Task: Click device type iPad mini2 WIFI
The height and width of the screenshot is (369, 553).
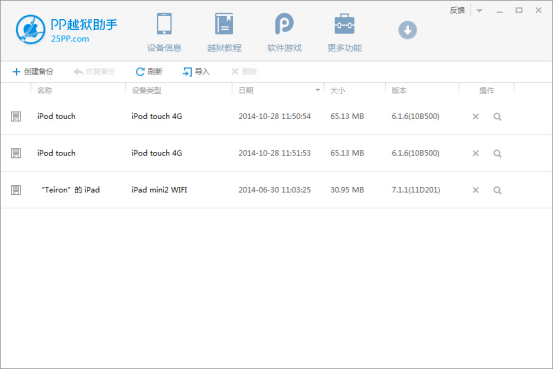Action: pos(159,190)
